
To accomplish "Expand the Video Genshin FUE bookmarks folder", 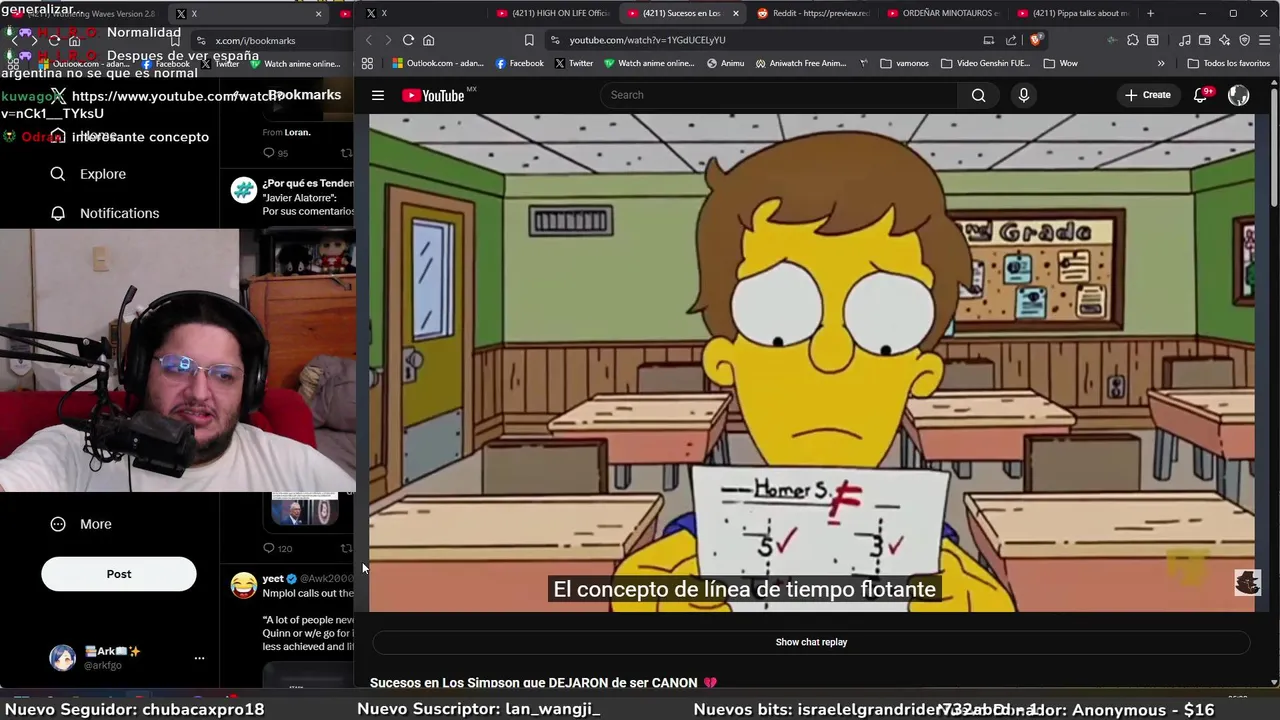I will (984, 63).
